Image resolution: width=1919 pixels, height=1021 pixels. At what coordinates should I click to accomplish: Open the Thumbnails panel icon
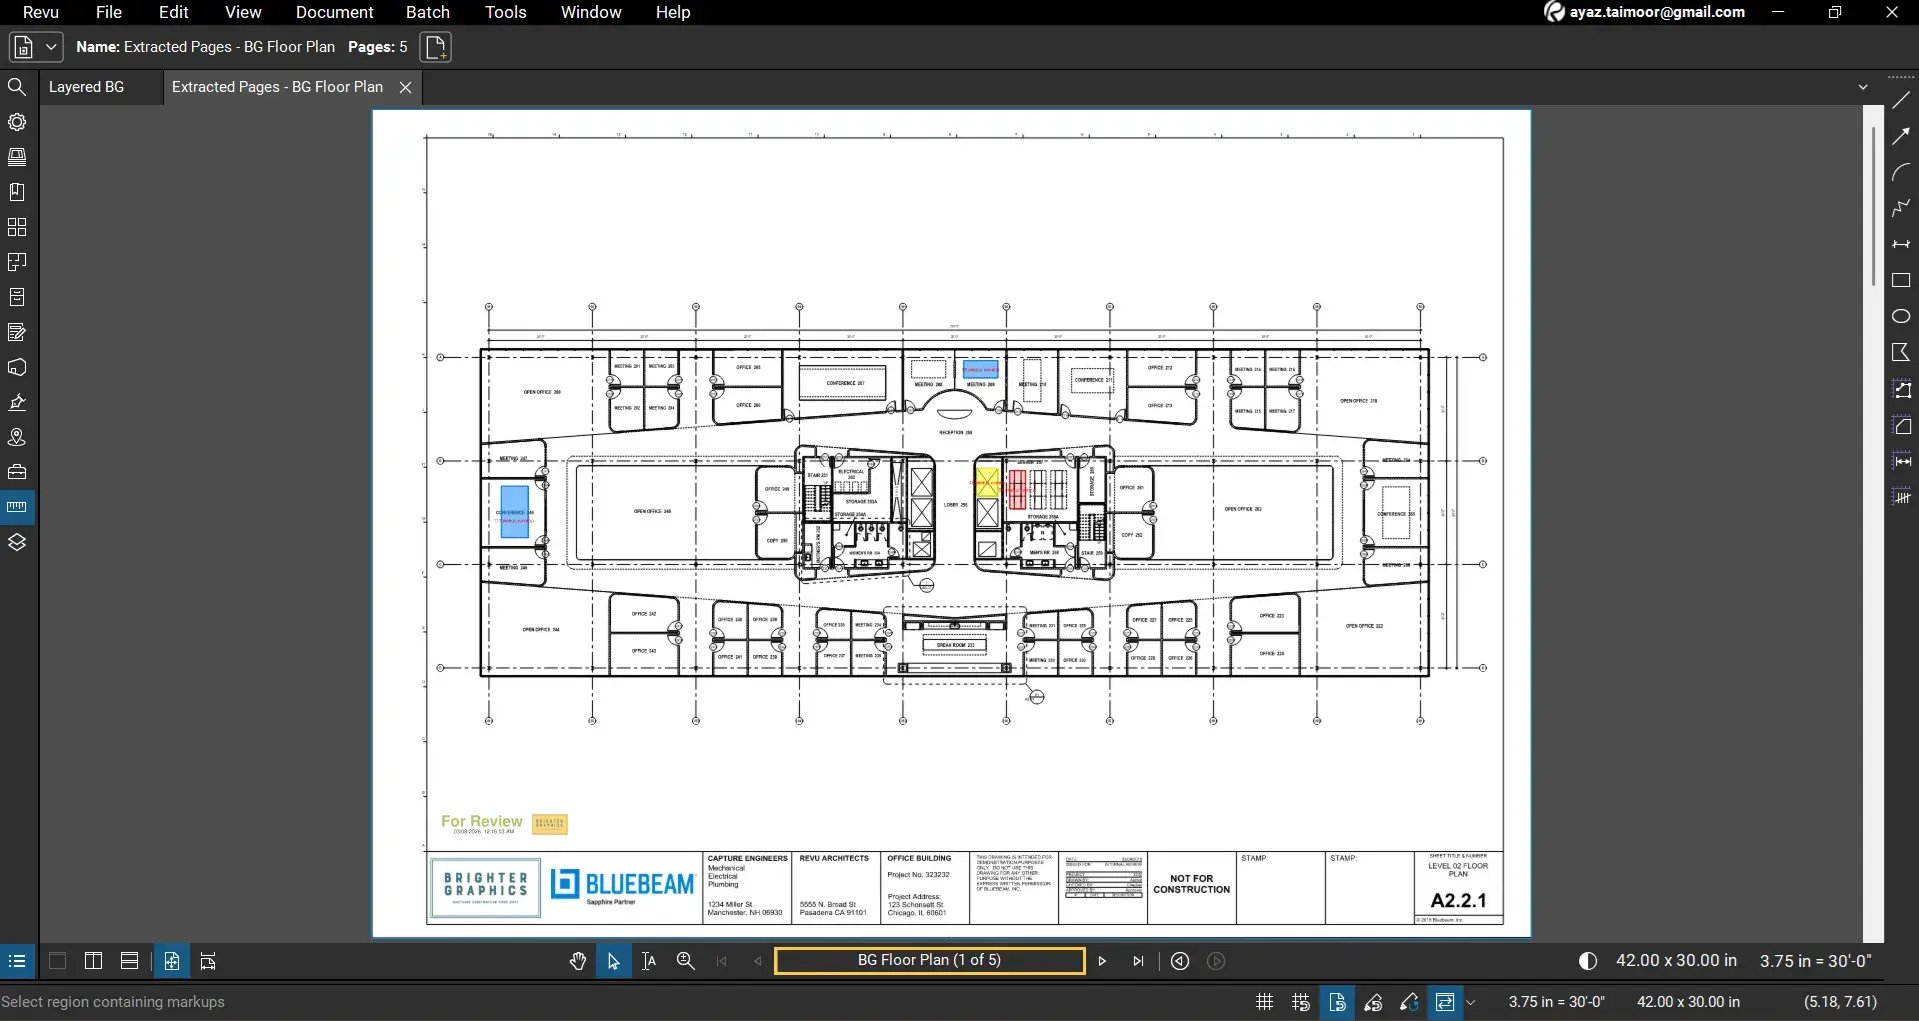pyautogui.click(x=17, y=157)
